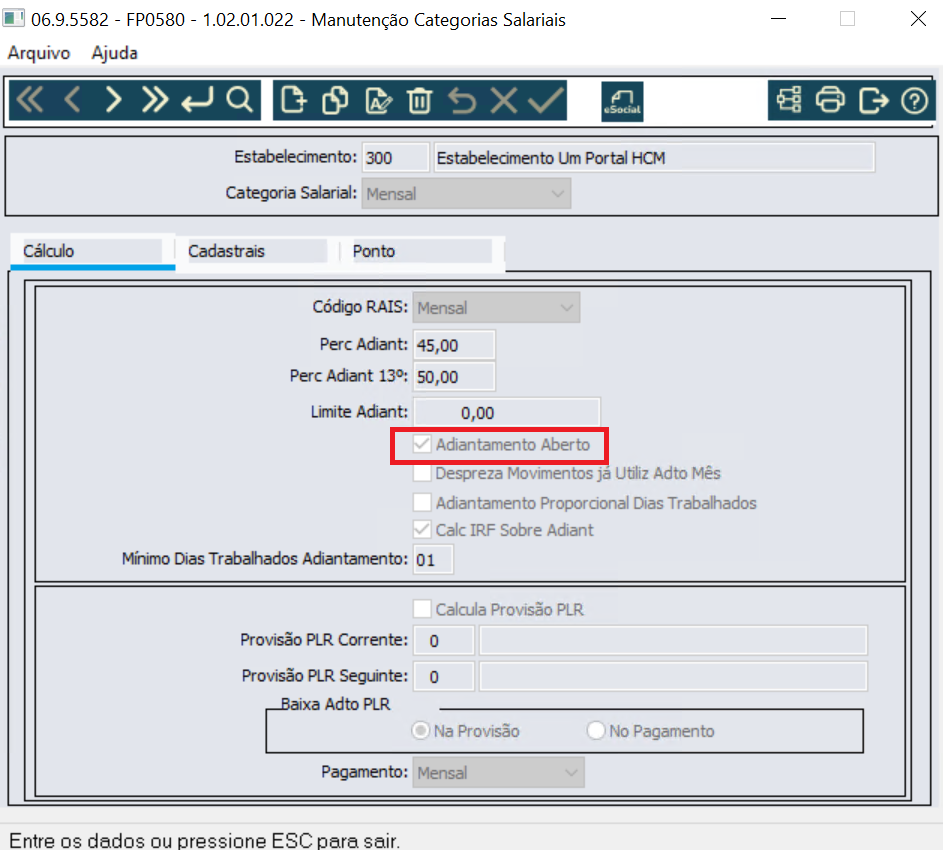This screenshot has height=850, width=943.
Task: Open the search magnifier tool
Action: [239, 100]
